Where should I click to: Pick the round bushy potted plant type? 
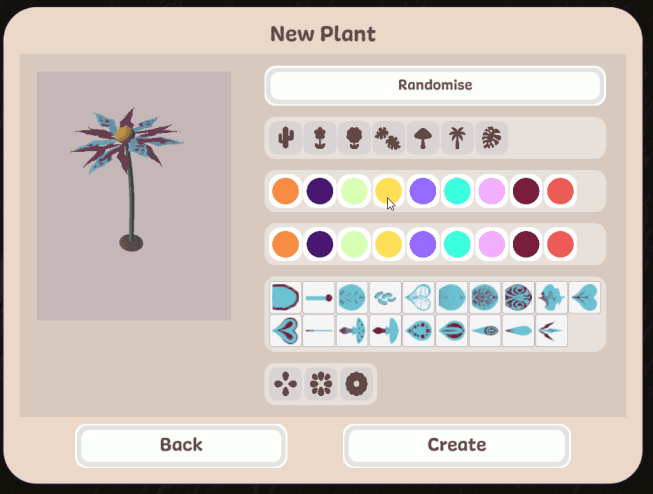point(354,138)
